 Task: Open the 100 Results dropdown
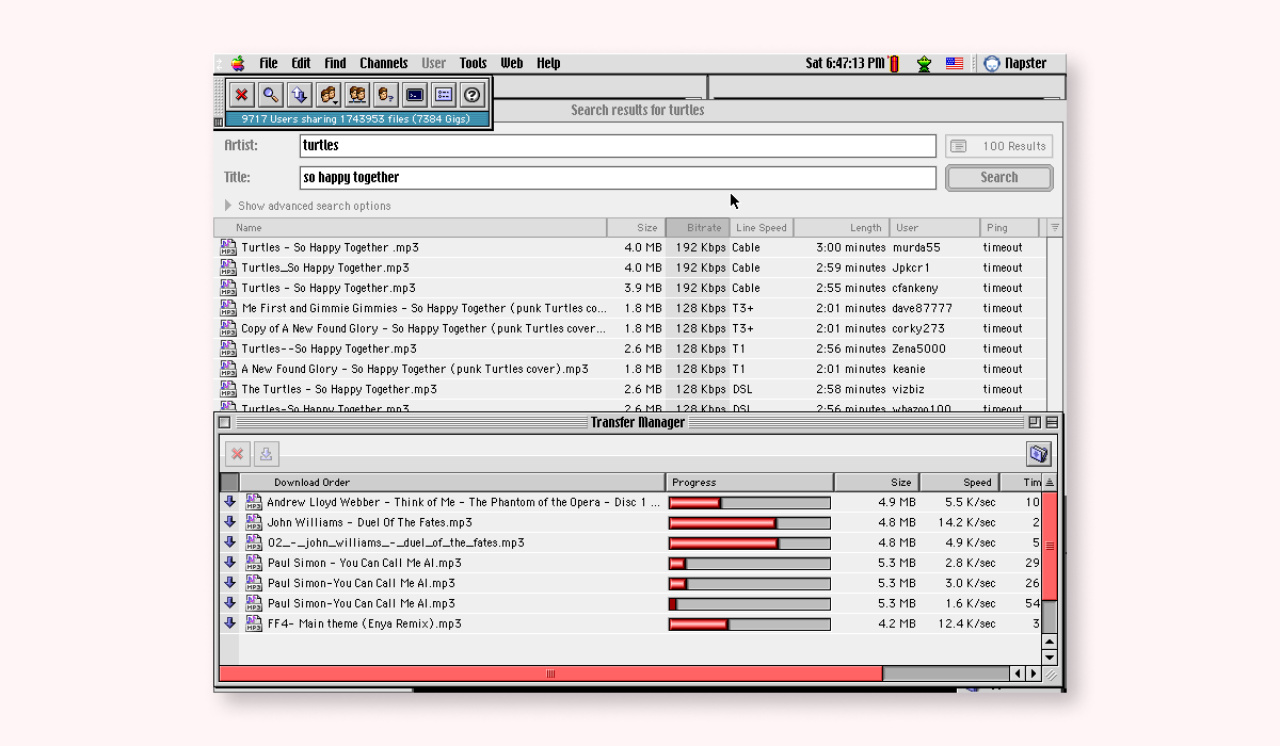tap(998, 146)
